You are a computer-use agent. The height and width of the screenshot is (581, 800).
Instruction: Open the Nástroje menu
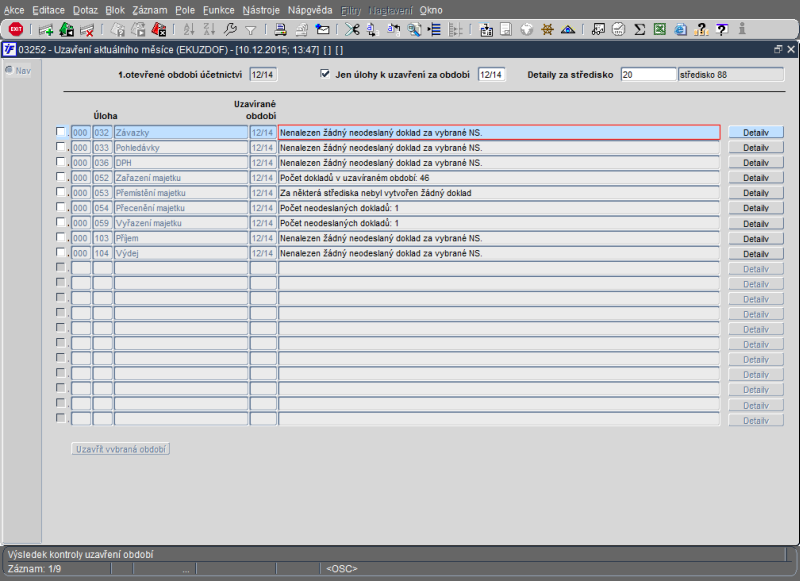pos(261,10)
